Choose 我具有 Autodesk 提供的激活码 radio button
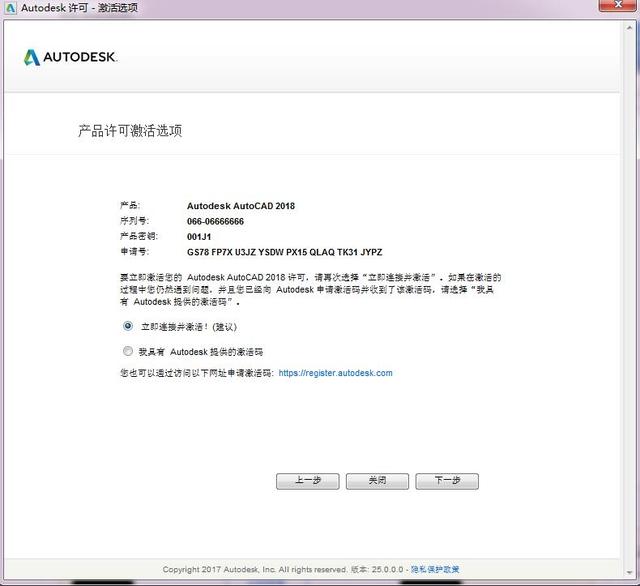The height and width of the screenshot is (586, 640). coord(128,351)
